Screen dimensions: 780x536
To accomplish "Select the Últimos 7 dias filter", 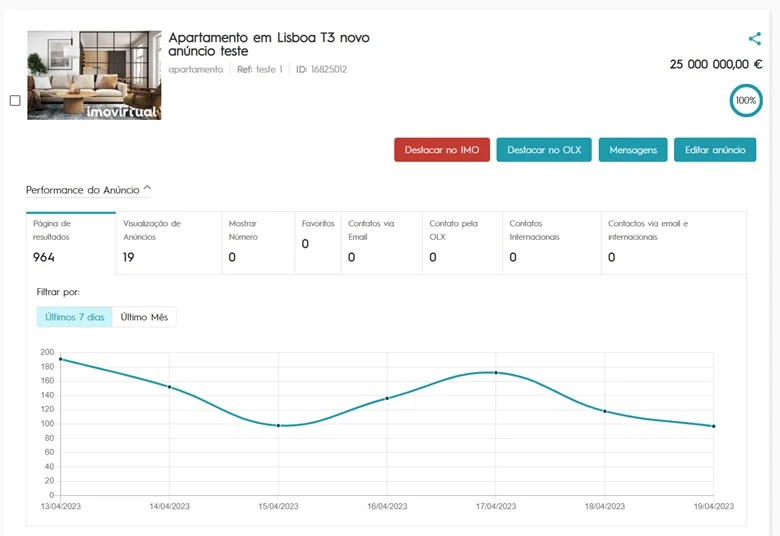I will 75,317.
